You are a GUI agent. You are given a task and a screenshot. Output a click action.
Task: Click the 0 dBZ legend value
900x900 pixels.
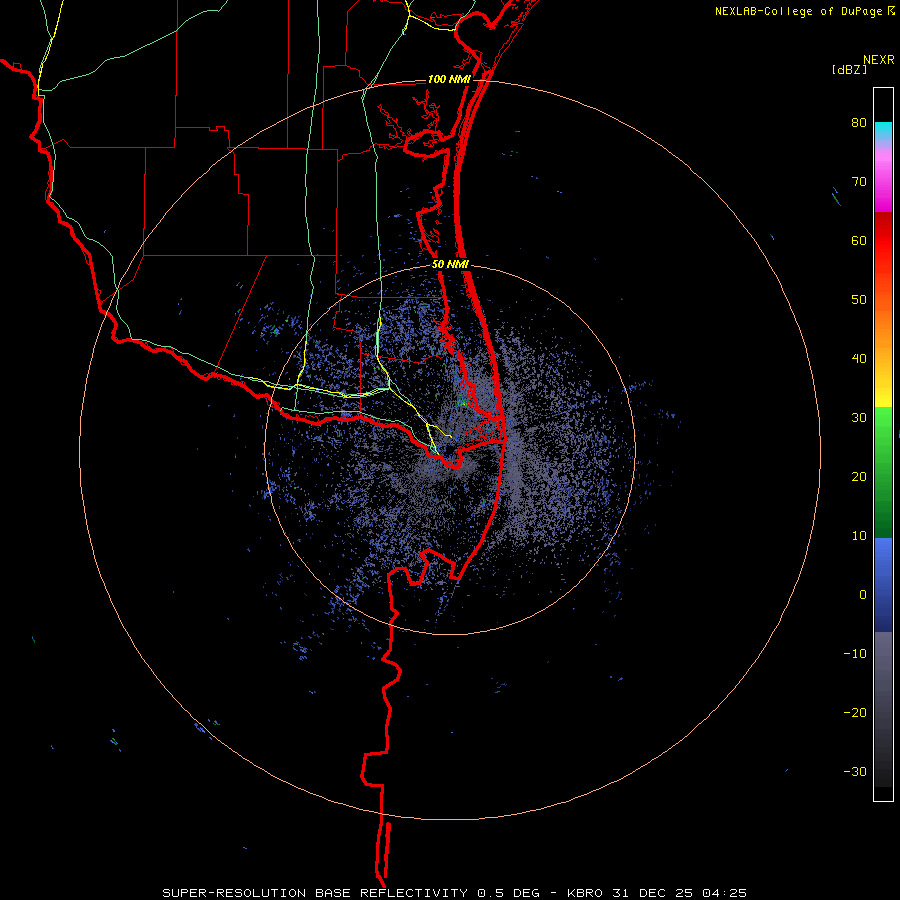(863, 595)
